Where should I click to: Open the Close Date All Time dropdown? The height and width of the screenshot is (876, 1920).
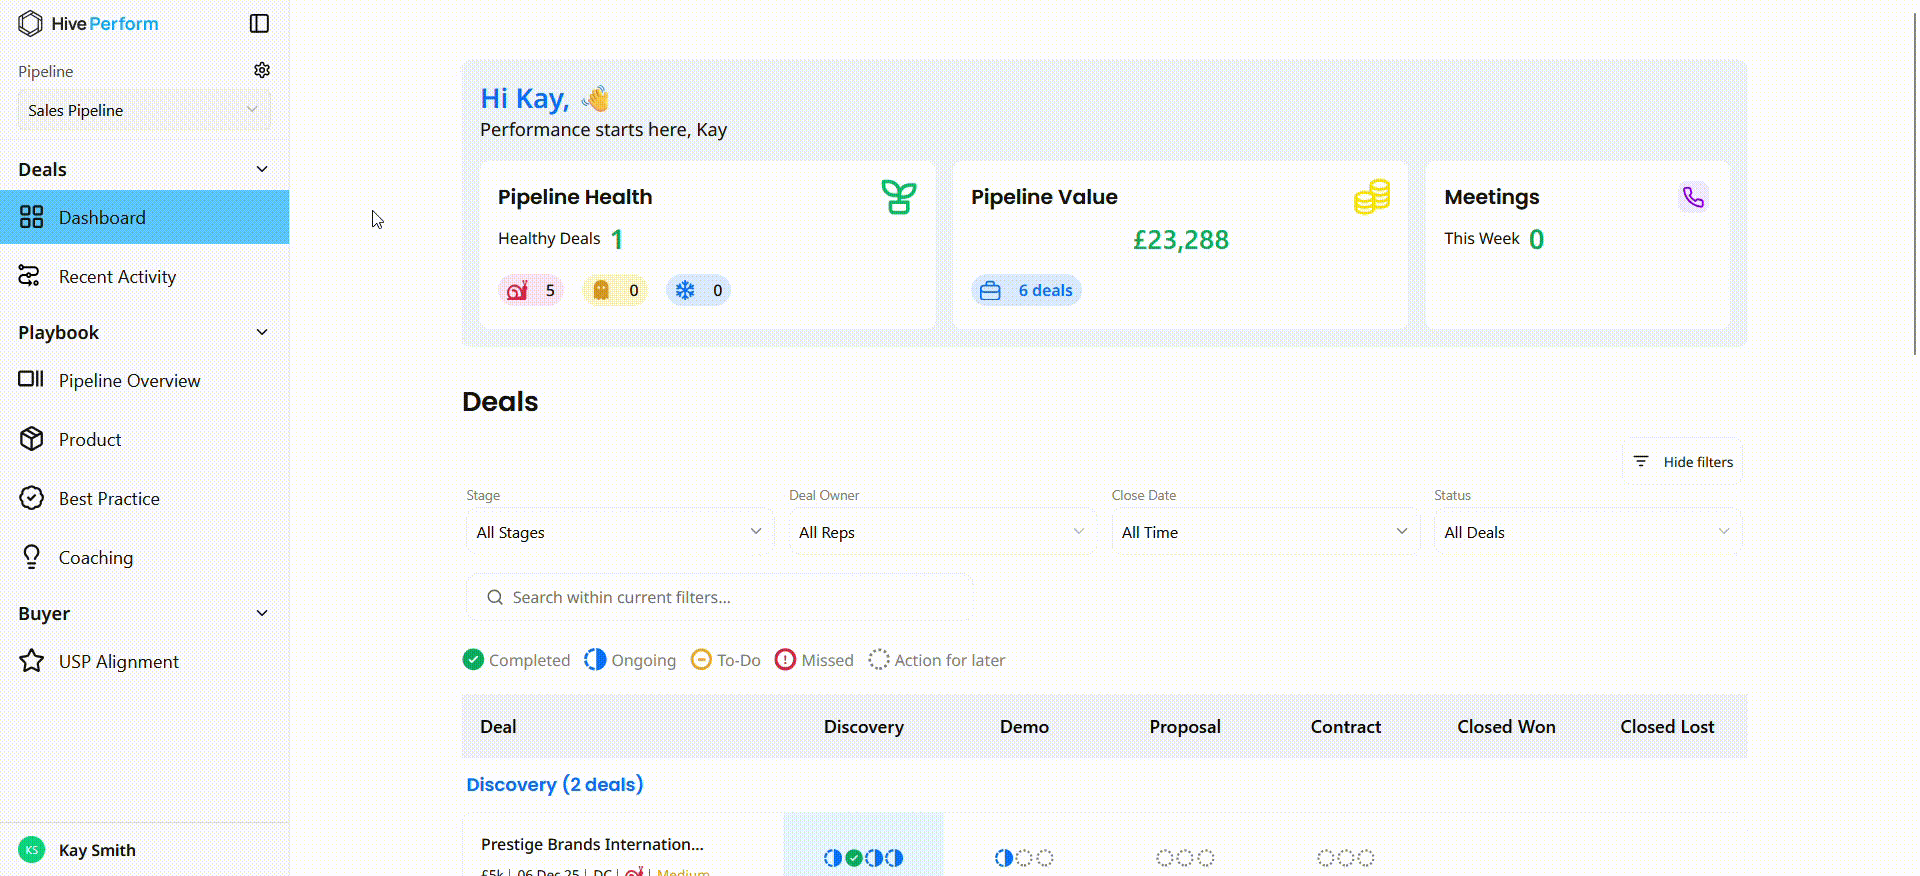[1264, 532]
